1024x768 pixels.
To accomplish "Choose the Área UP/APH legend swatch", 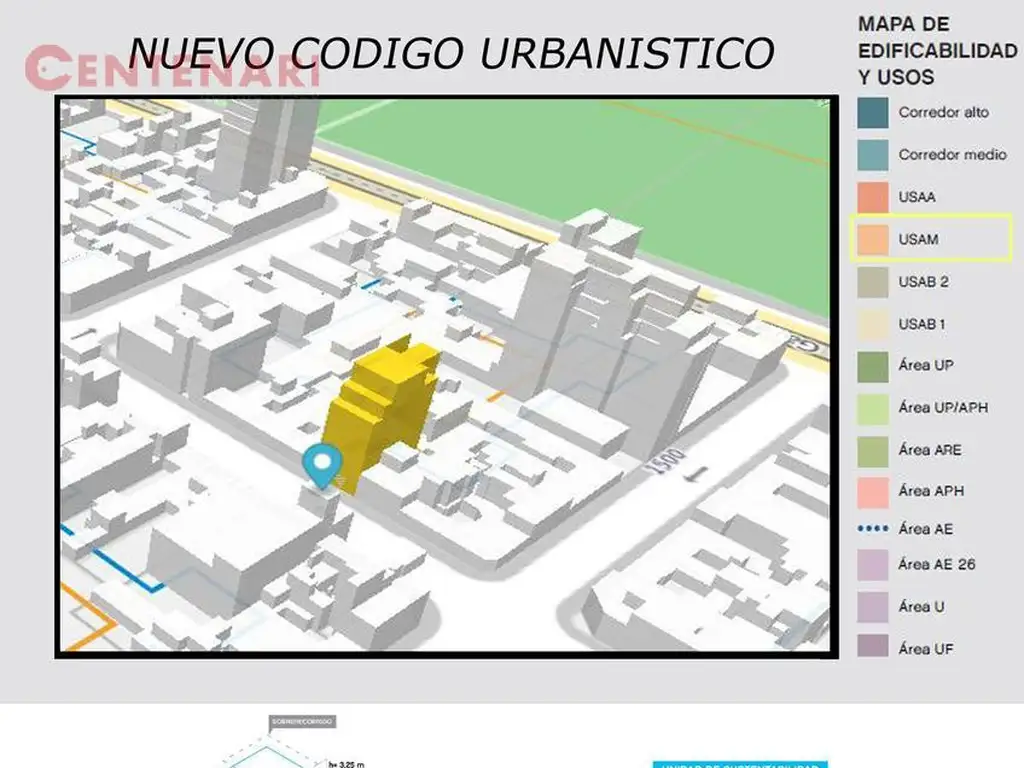I will [873, 408].
